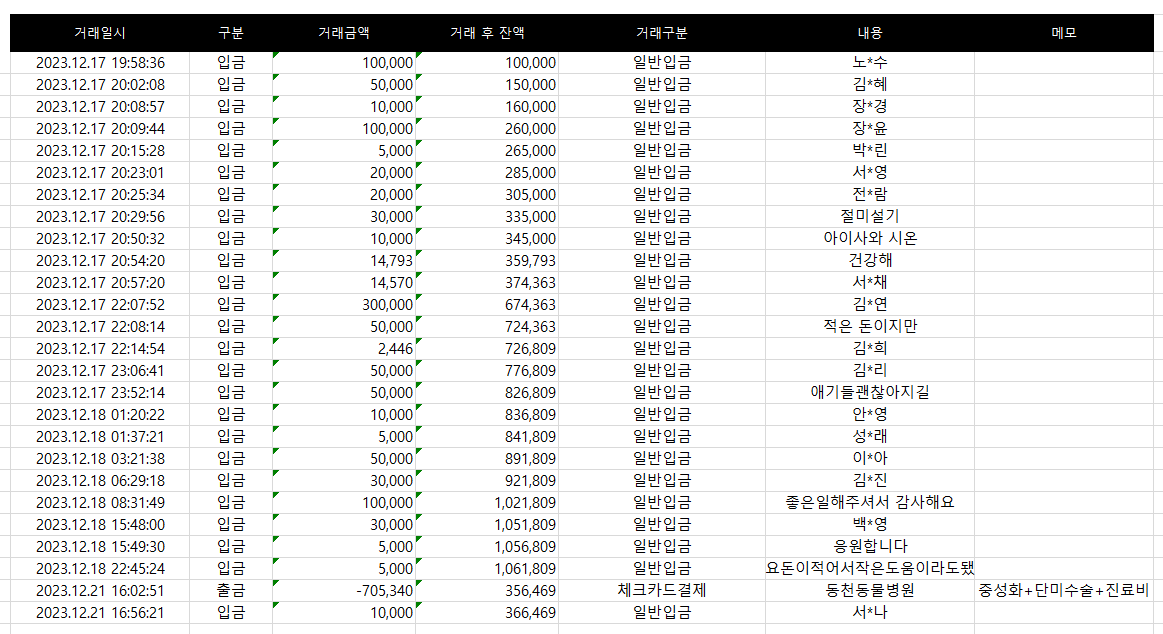Click content cell 요돈이적어서작은도움이라도됐
The height and width of the screenshot is (634, 1163).
870,569
